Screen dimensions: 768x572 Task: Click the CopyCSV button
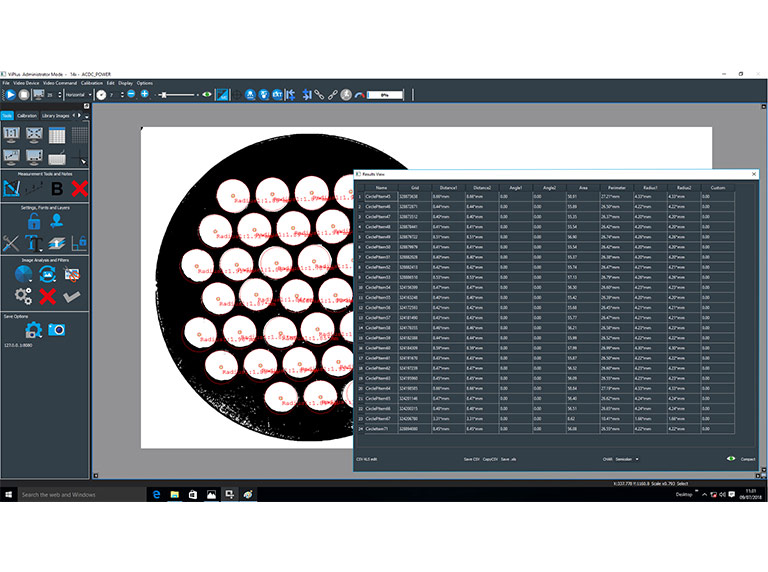[490, 459]
